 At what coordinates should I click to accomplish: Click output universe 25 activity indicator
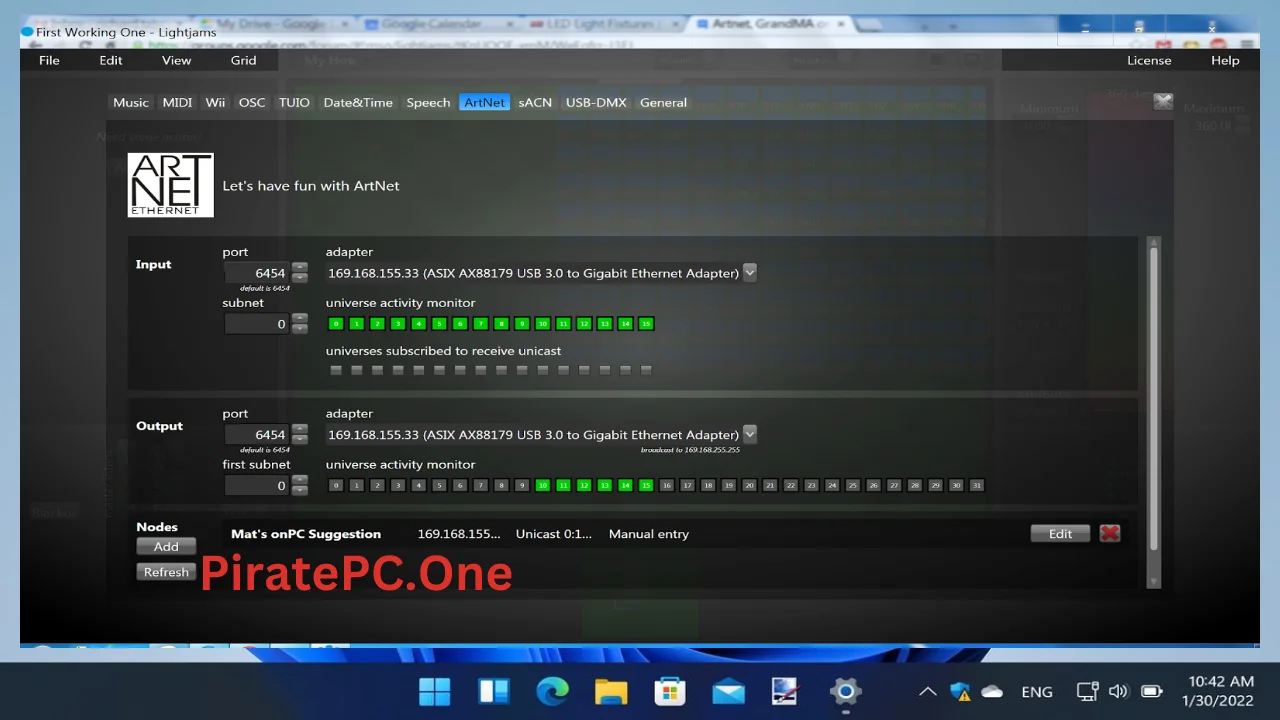click(x=853, y=486)
